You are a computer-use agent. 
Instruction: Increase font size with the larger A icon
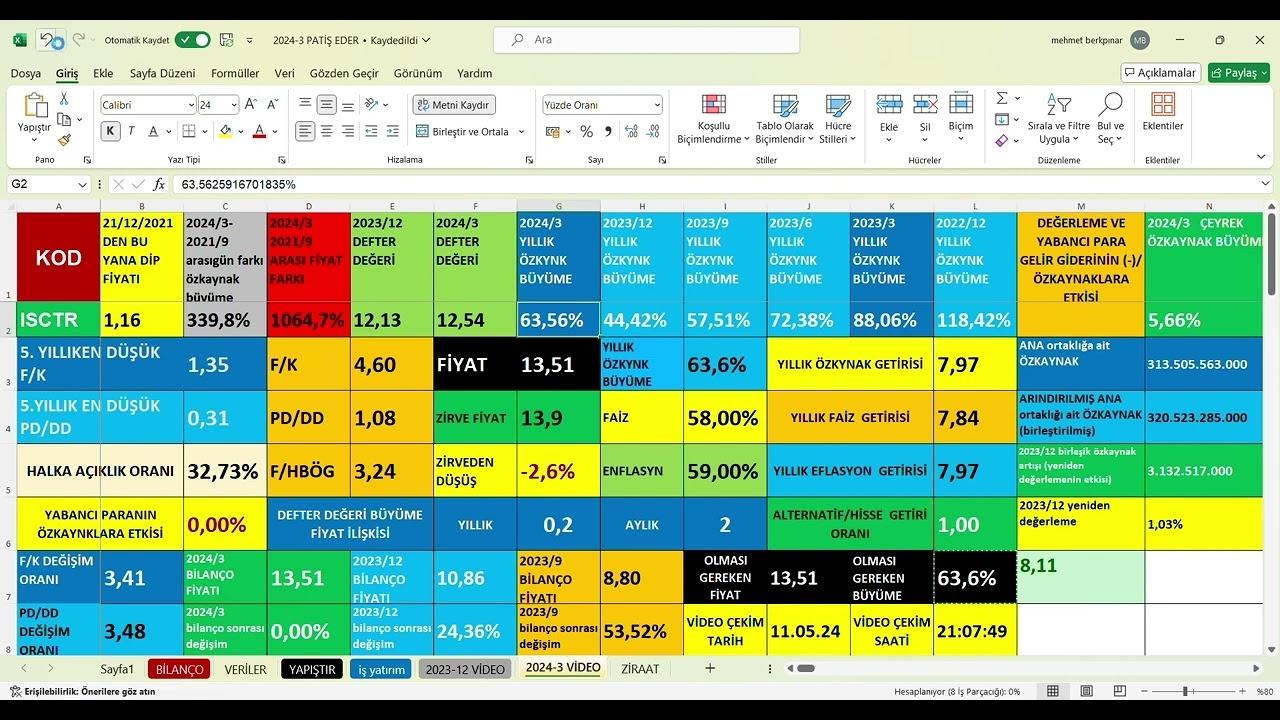(x=251, y=104)
